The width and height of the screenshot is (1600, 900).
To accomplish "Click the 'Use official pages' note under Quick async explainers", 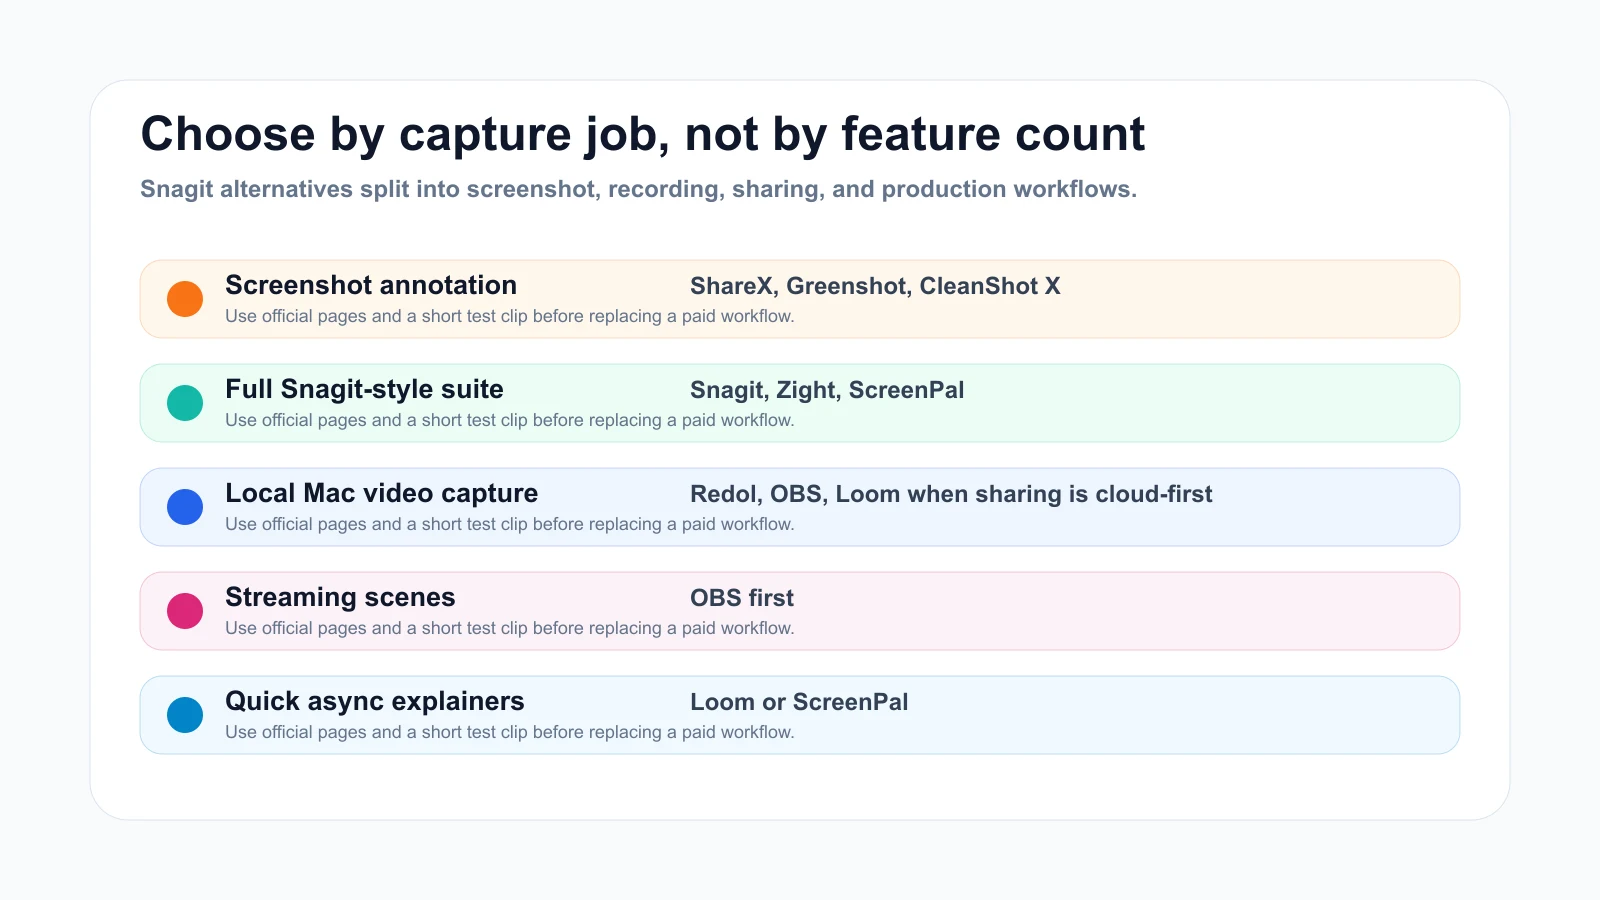I will click(x=510, y=732).
